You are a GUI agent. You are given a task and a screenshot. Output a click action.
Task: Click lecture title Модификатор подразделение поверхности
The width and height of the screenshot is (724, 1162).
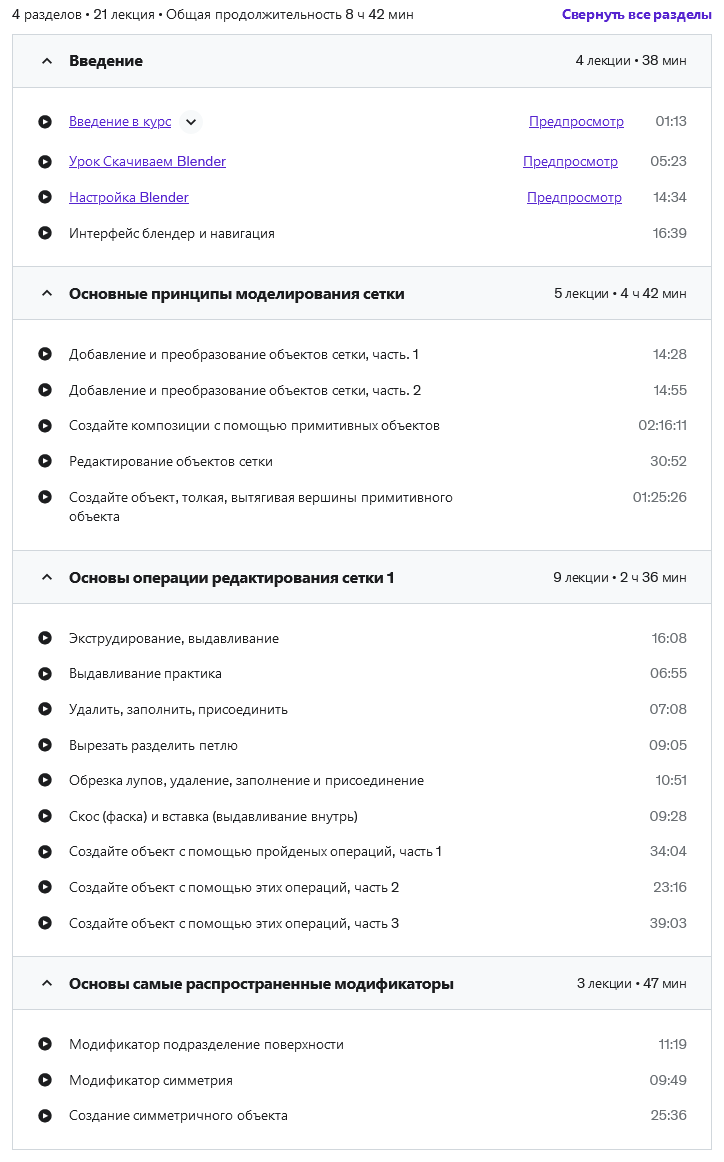(x=206, y=1045)
